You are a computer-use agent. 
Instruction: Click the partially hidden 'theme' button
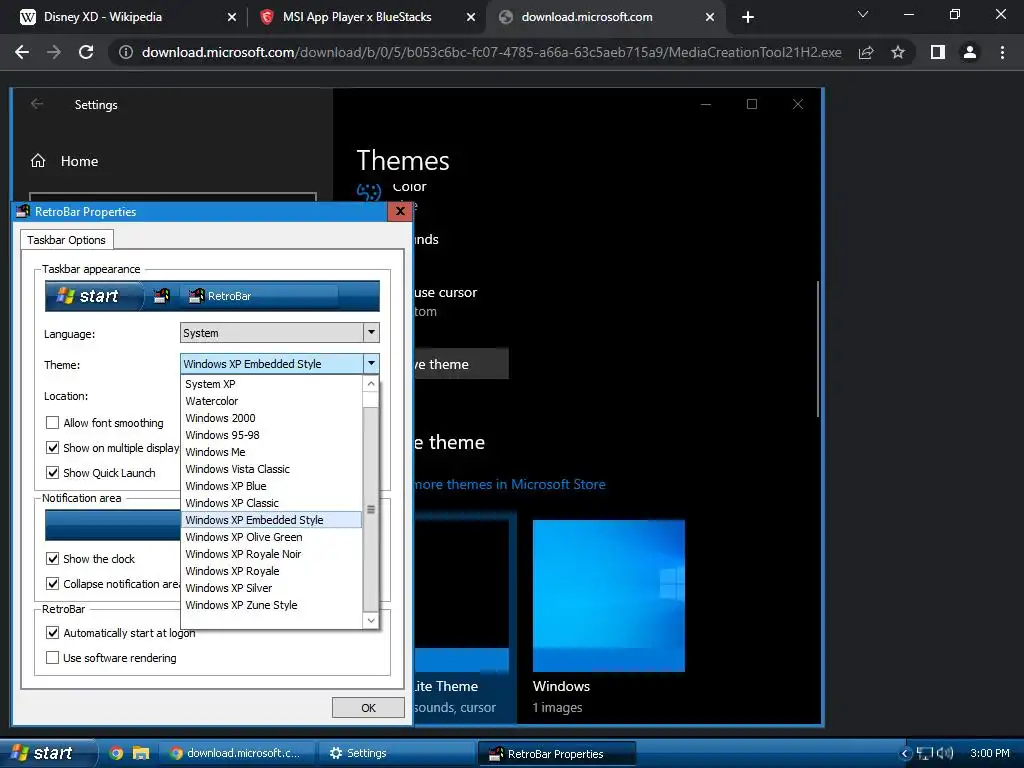[461, 364]
